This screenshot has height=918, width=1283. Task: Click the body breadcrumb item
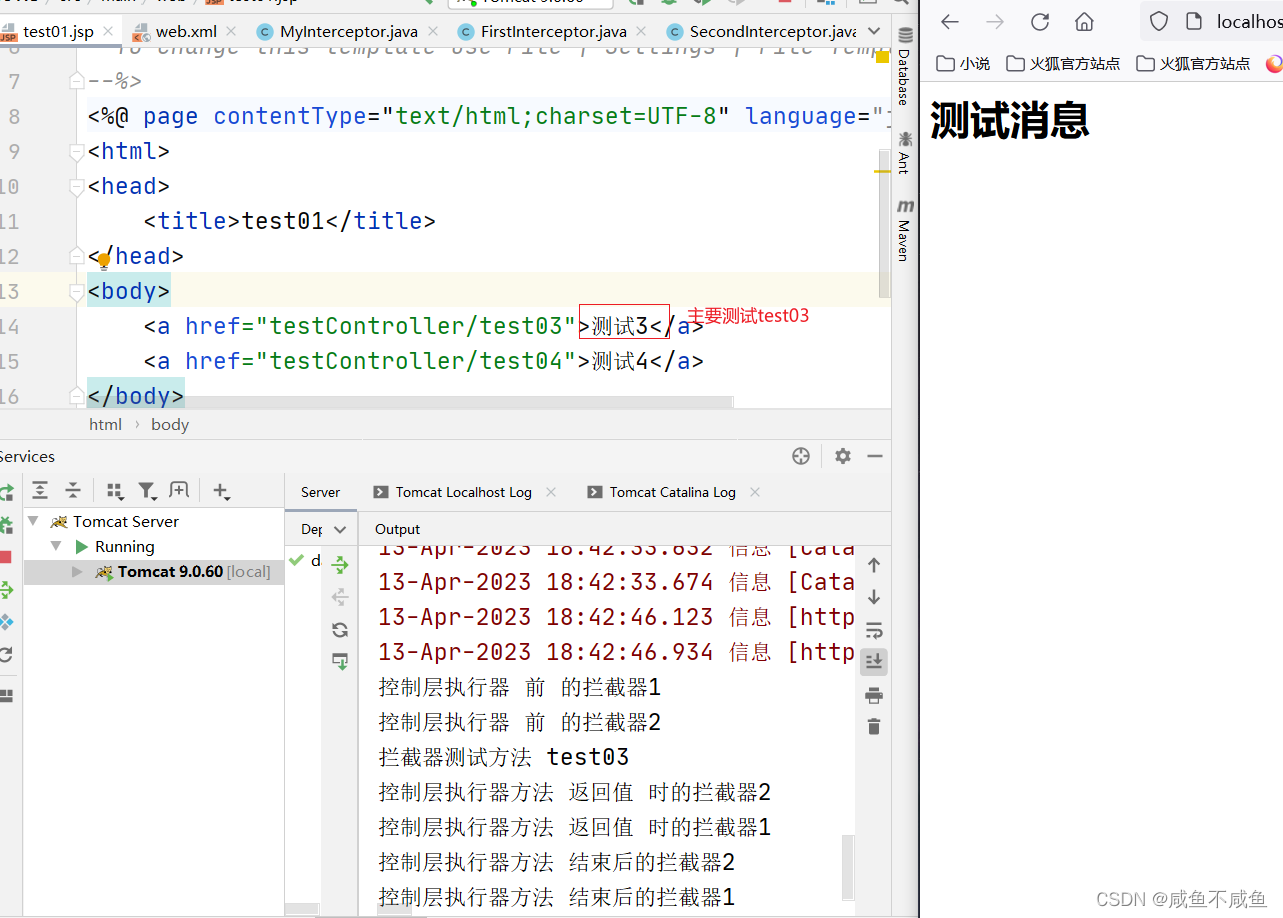[170, 424]
